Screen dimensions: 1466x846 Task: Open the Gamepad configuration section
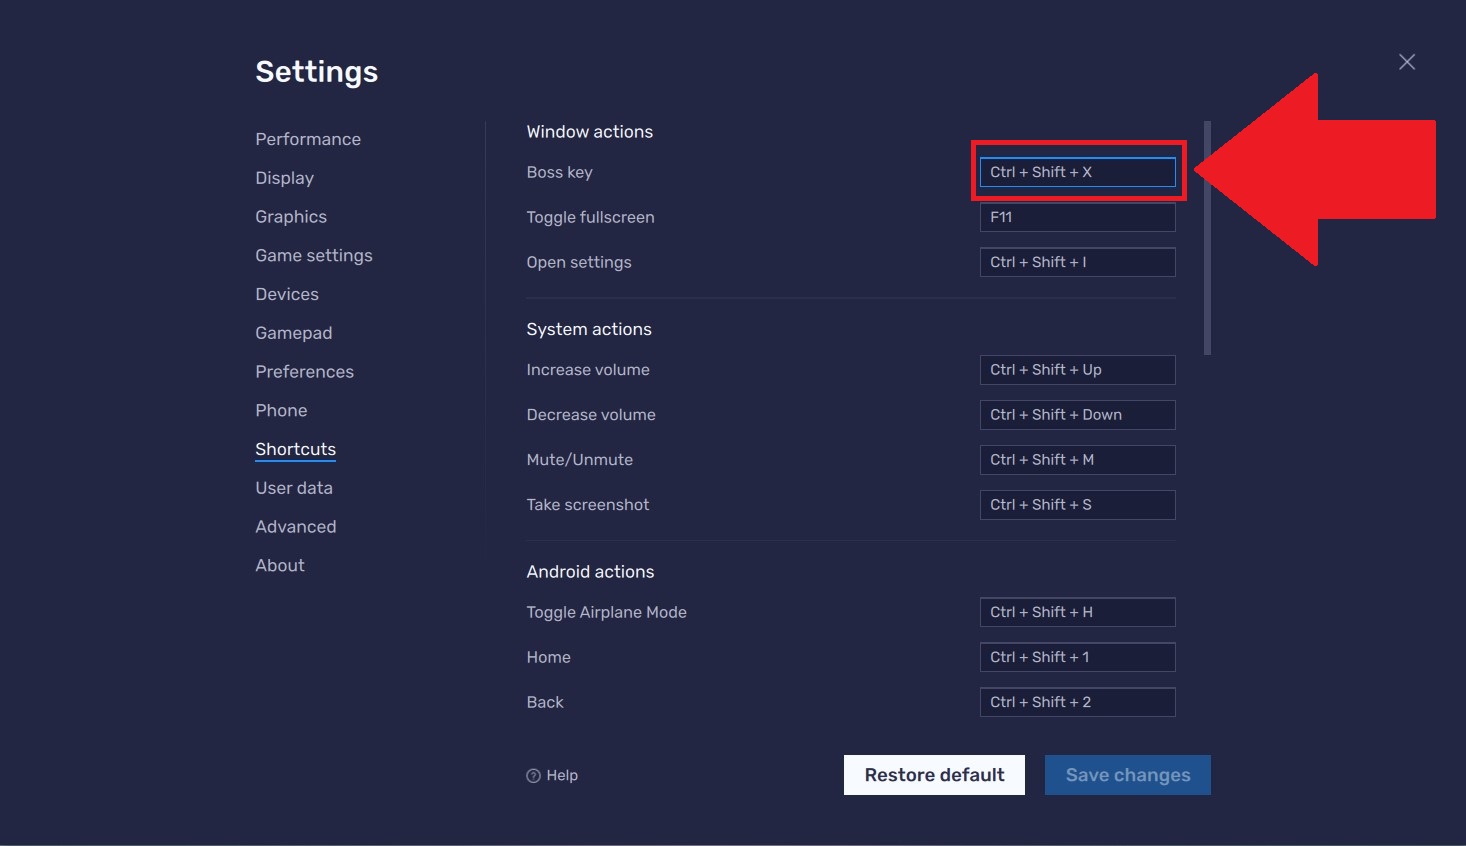[x=293, y=332]
